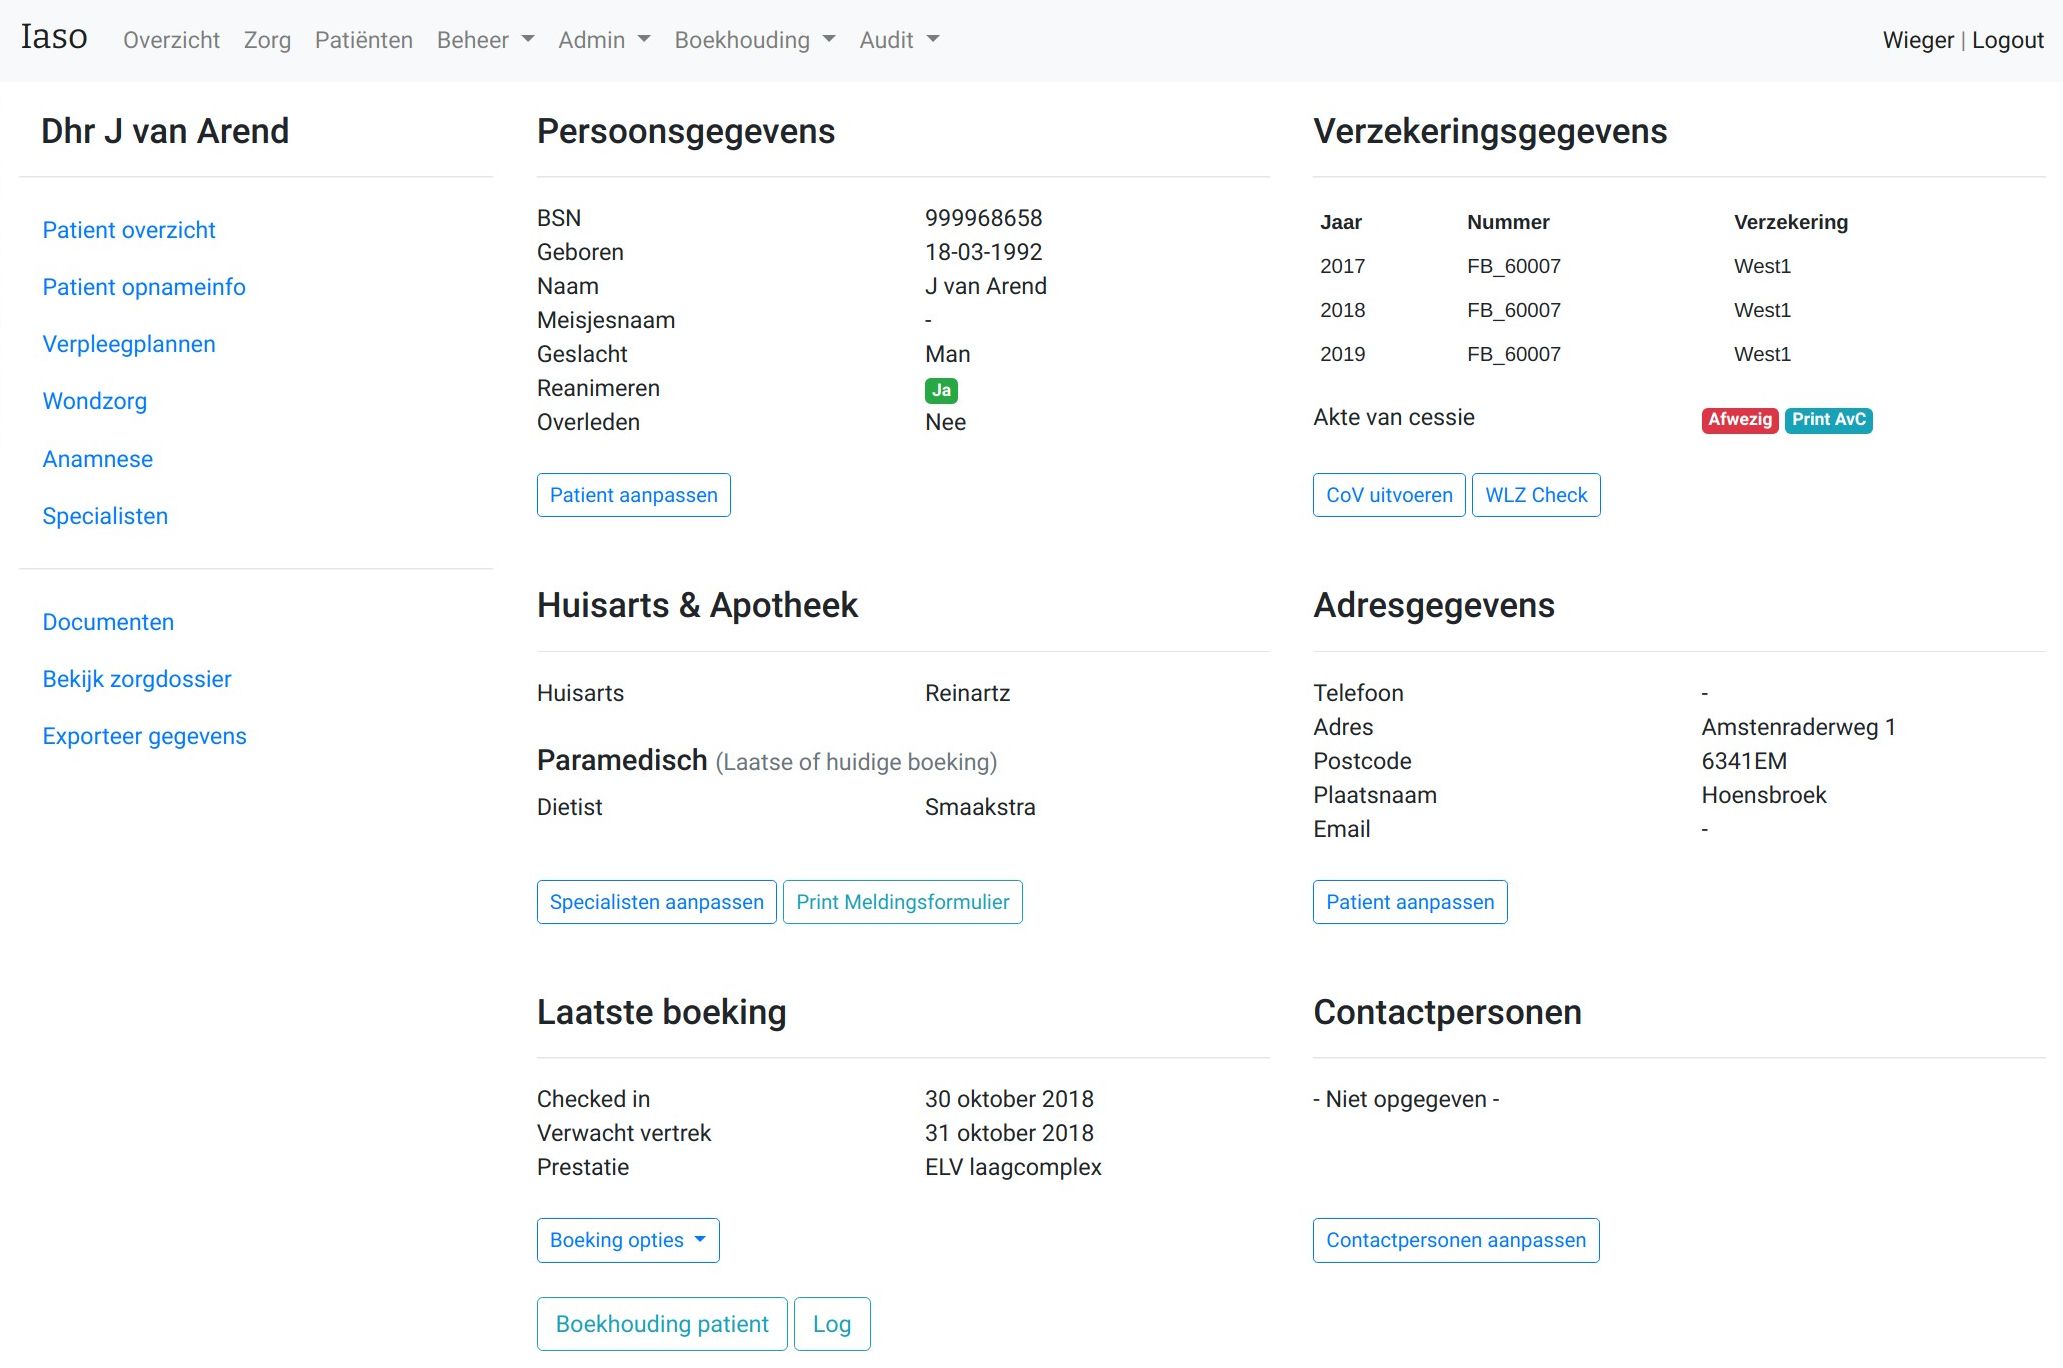This screenshot has width=2063, height=1368.
Task: Open Patiënten from the top menu
Action: click(x=363, y=40)
